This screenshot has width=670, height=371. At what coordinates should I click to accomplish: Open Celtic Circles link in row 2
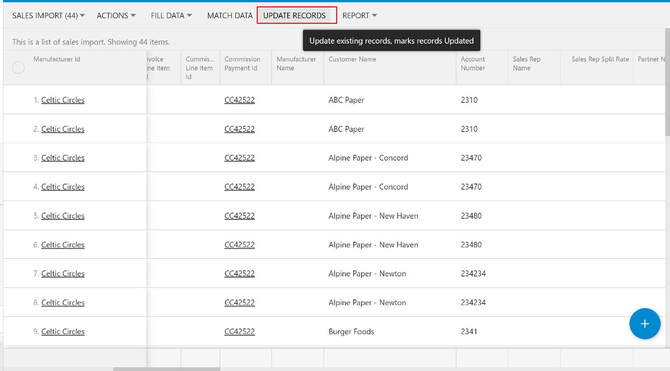pos(62,129)
